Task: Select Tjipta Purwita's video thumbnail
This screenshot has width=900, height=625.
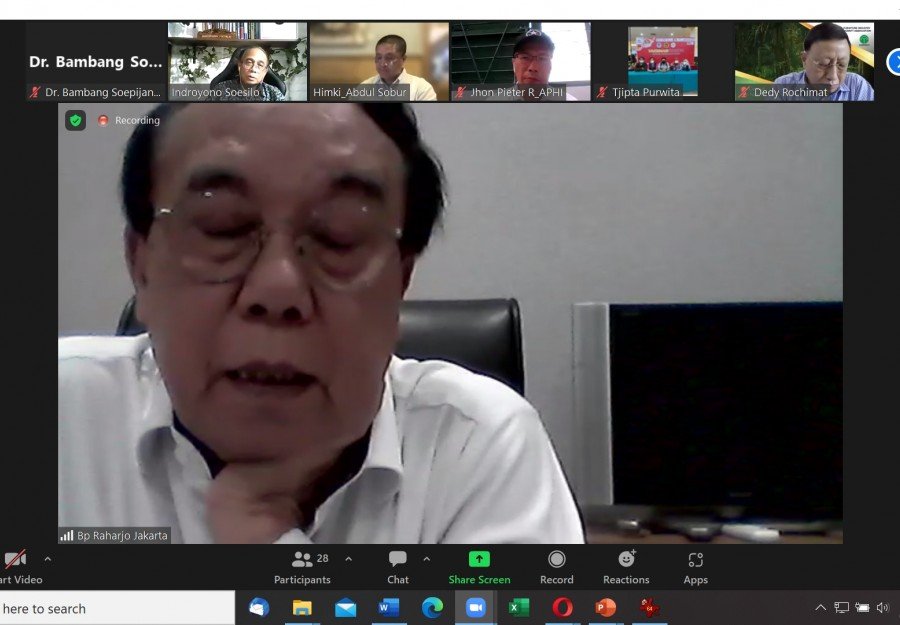Action: point(663,61)
